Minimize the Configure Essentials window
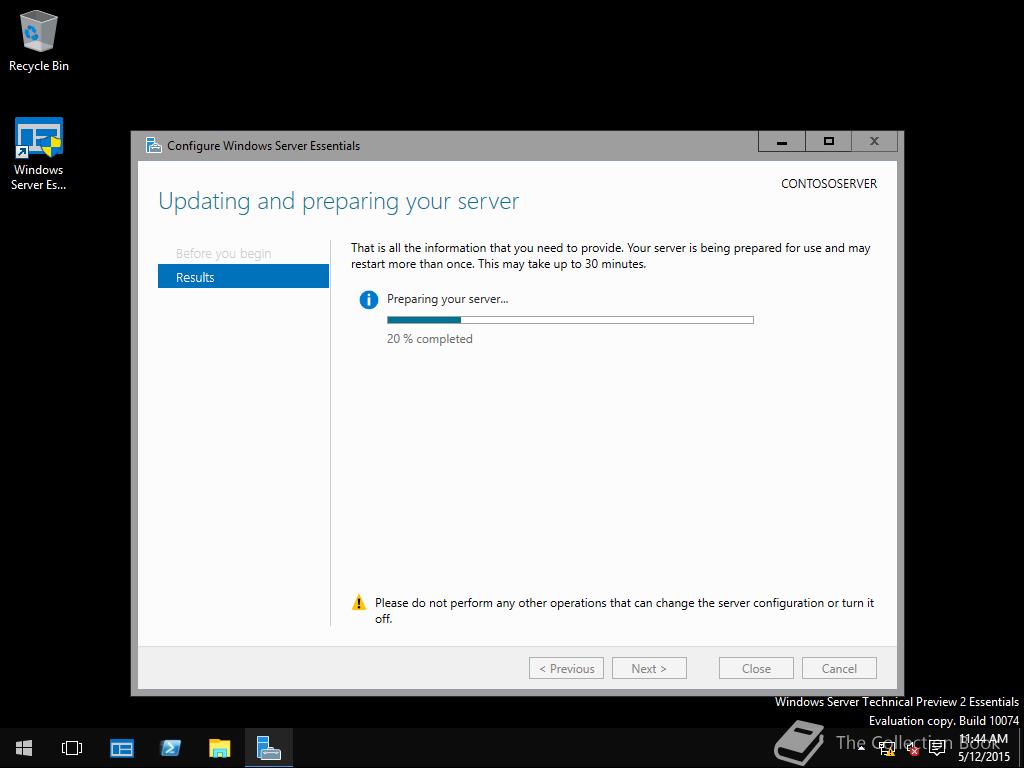This screenshot has height=768, width=1024. [782, 142]
